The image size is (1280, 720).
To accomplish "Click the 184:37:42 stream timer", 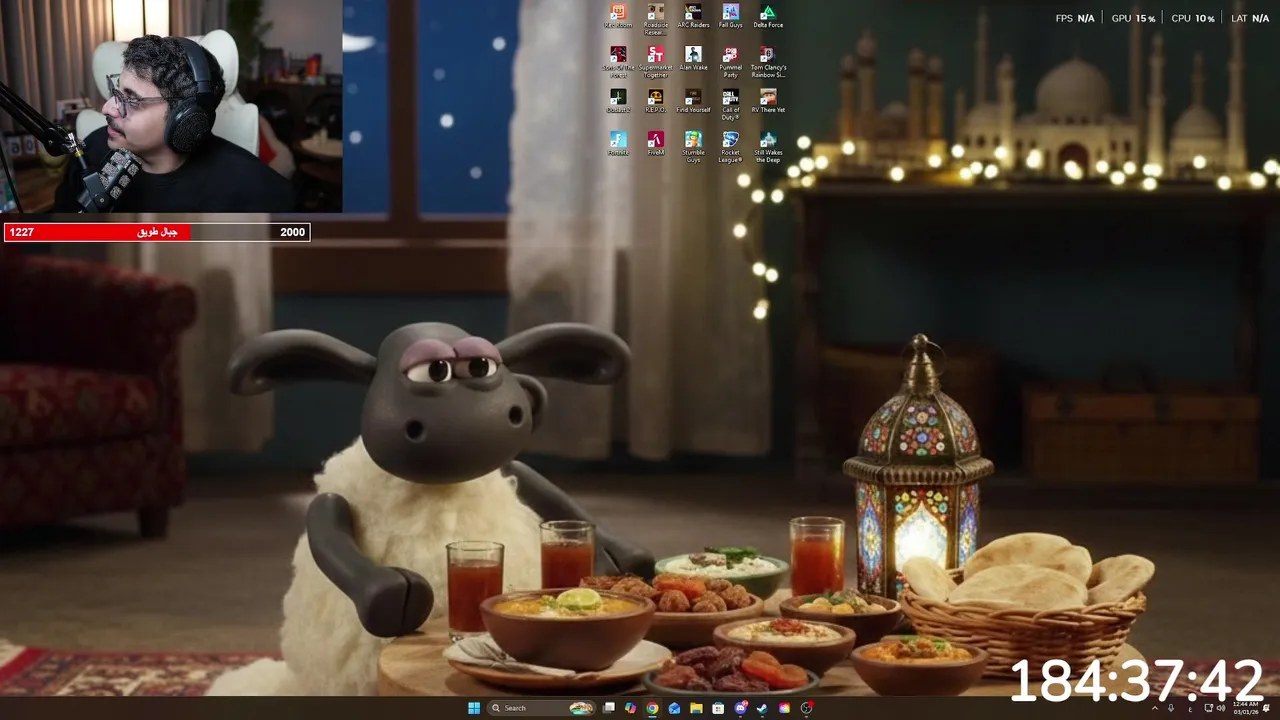I will (1137, 681).
